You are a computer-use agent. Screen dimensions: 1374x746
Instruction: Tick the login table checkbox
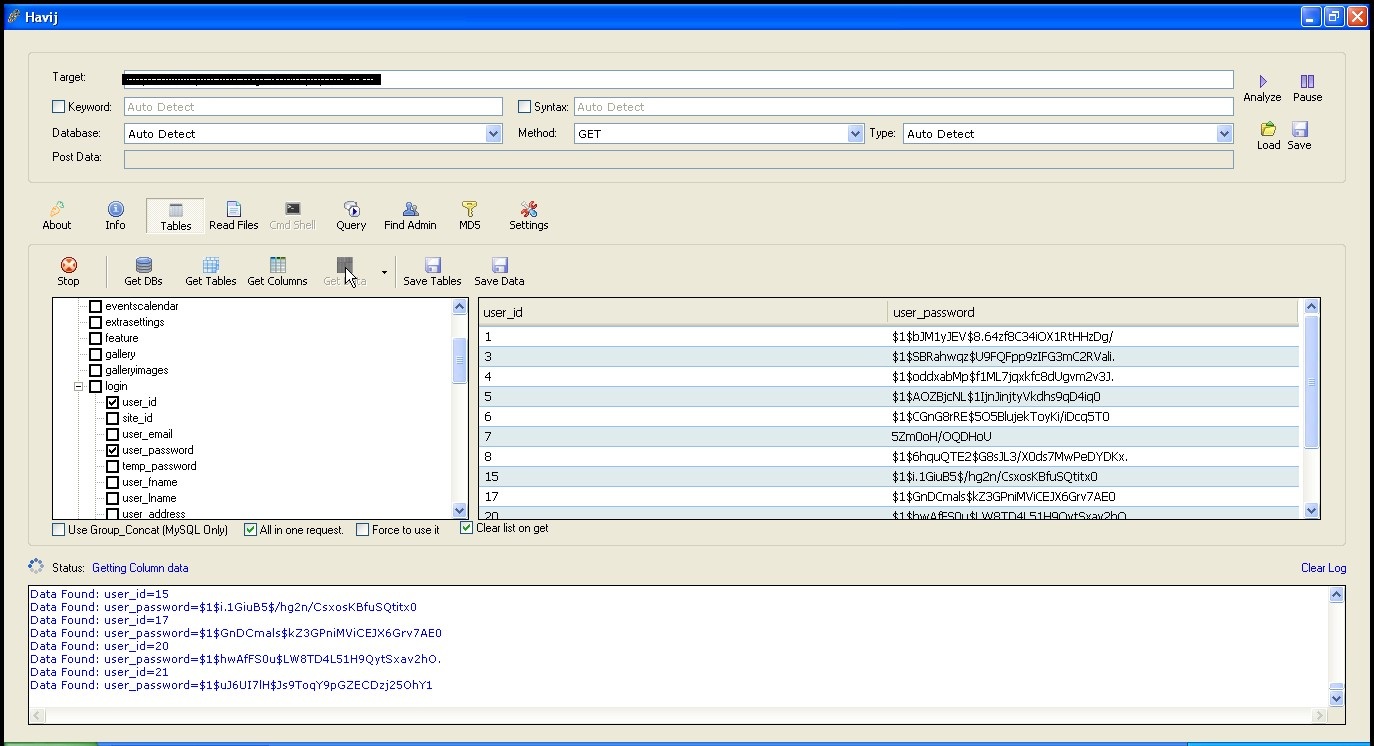pyautogui.click(x=96, y=386)
